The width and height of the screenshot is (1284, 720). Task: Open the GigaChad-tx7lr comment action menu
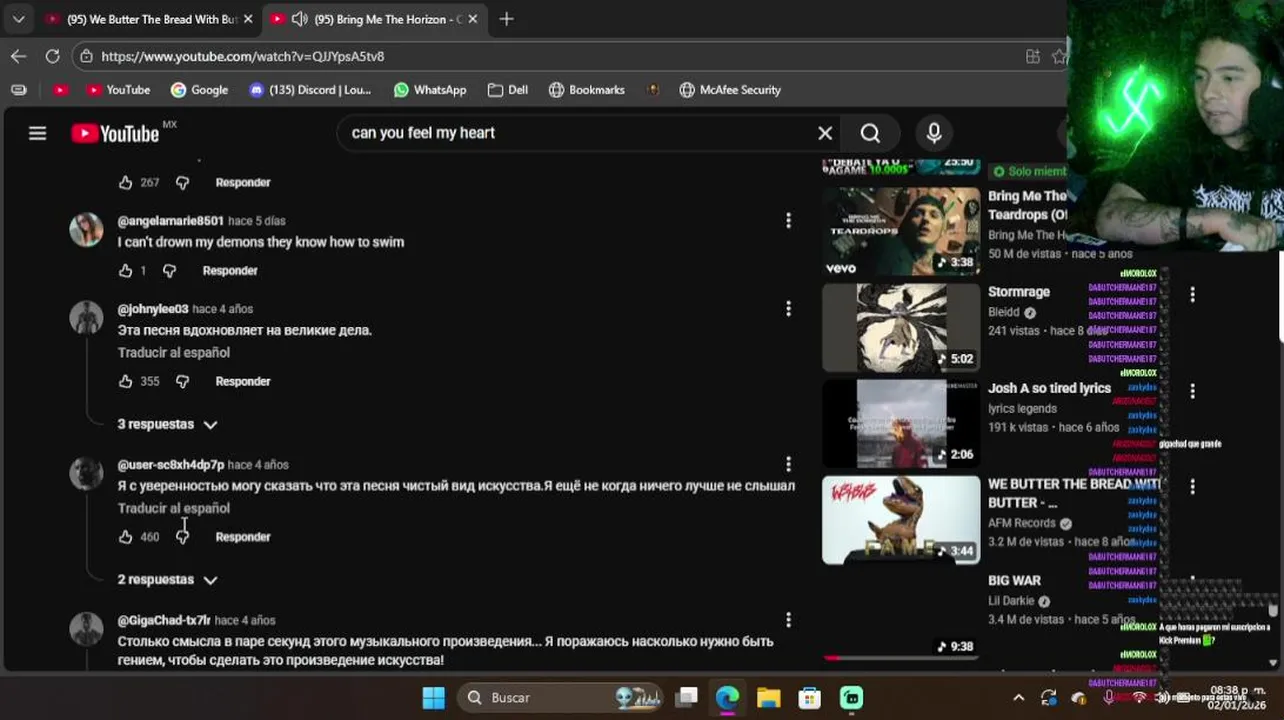tap(788, 620)
